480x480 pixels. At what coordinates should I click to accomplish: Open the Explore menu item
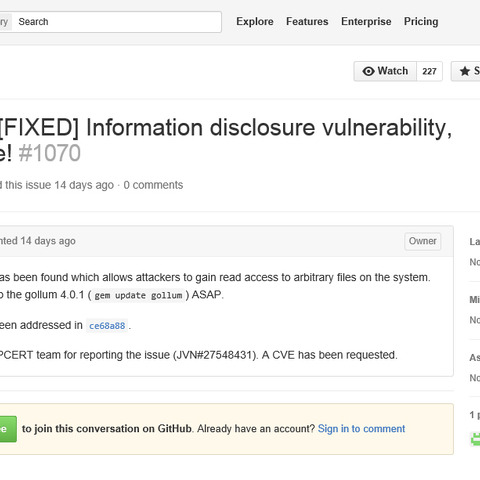click(x=255, y=22)
